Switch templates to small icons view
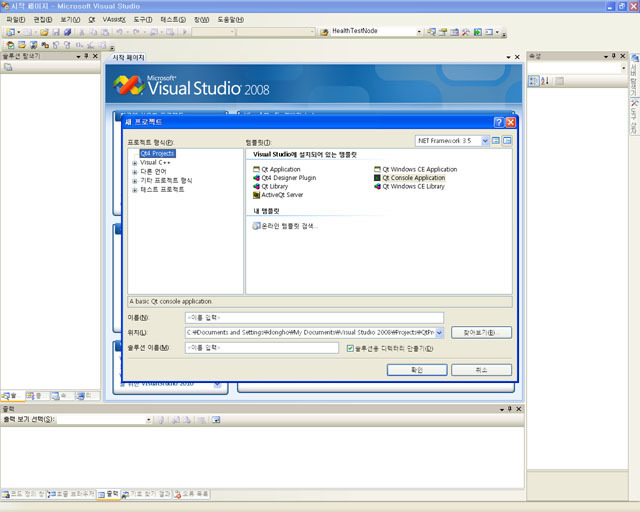Screen dimensions: 640x512 tap(507, 140)
